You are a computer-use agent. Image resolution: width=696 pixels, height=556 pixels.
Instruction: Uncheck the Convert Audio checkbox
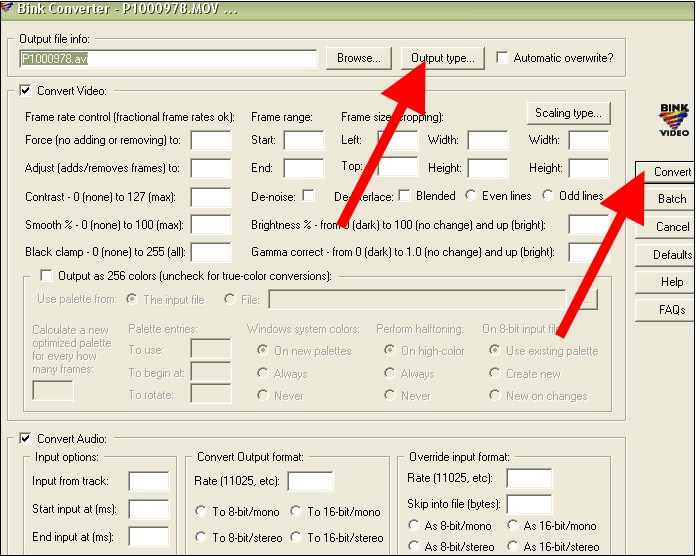click(25, 439)
